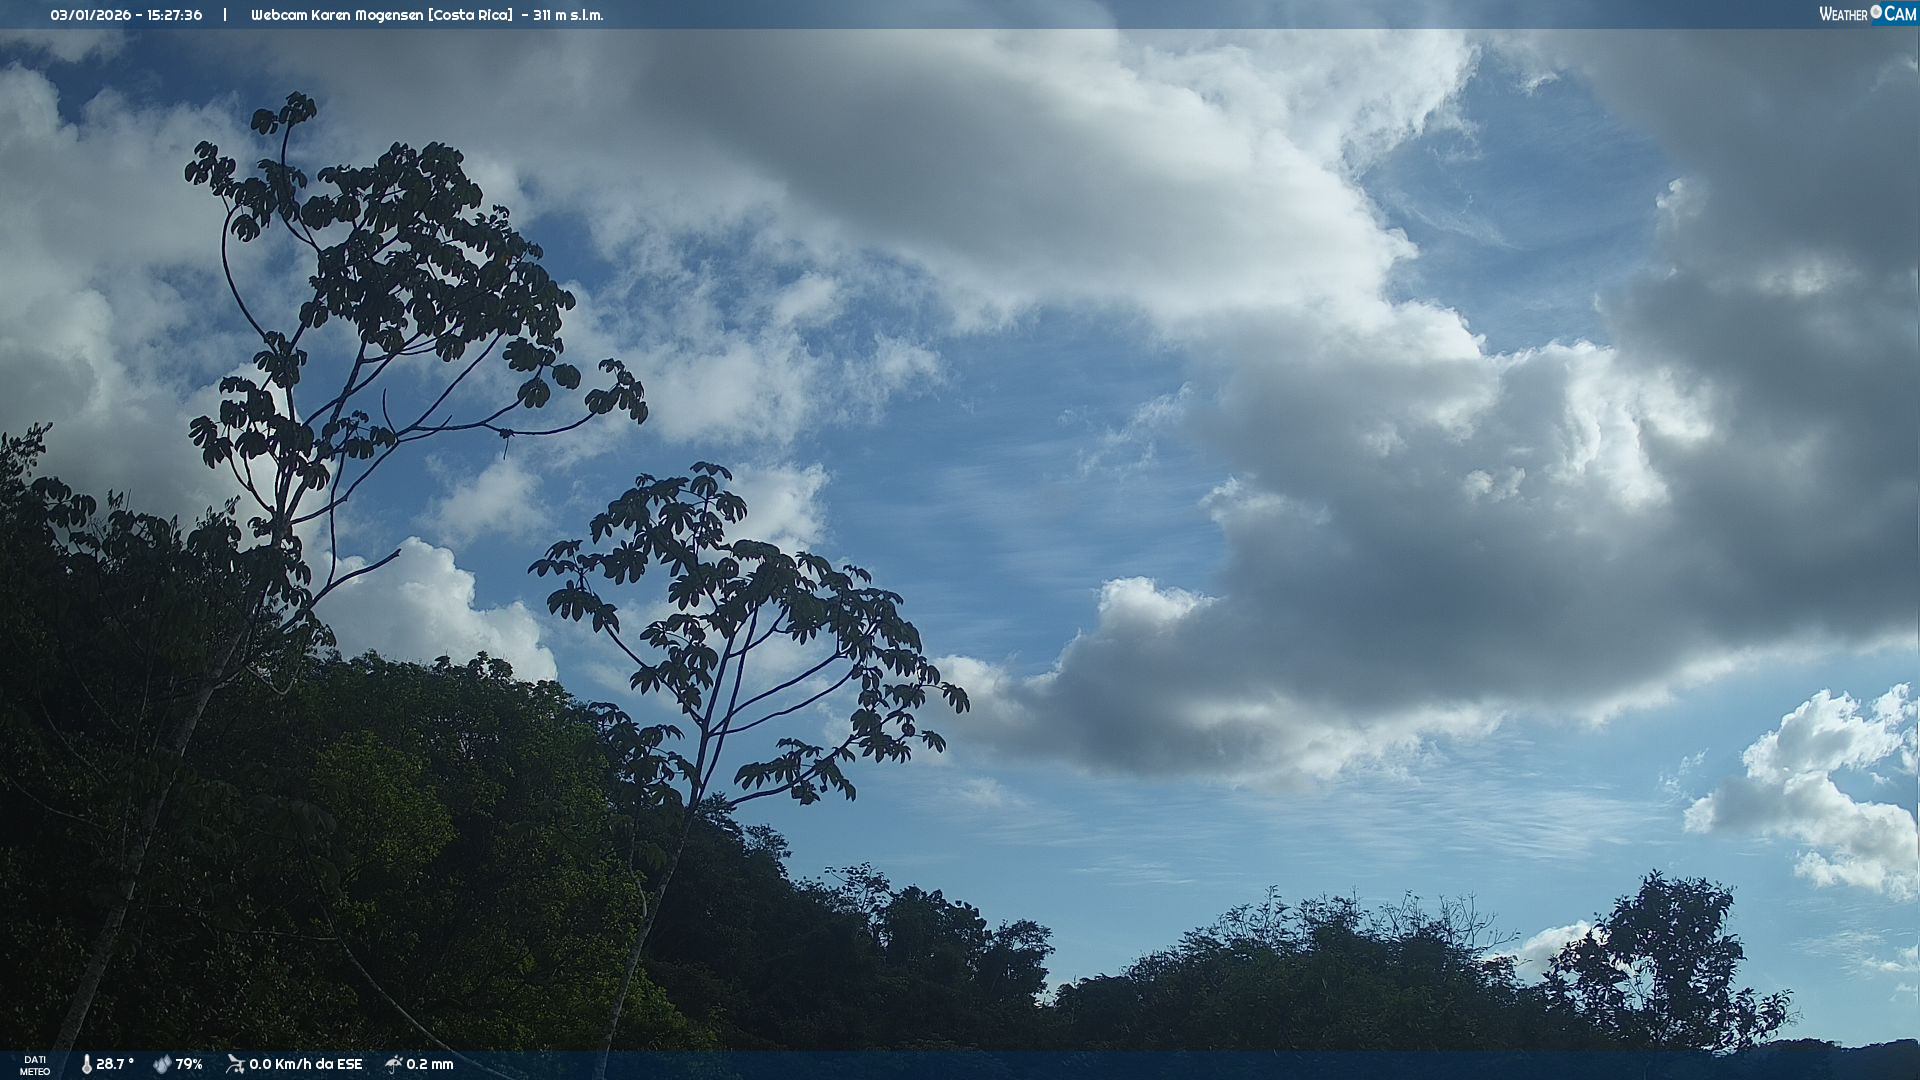Screen dimensions: 1920x1080
Task: Click the small white cloud at the right edge
Action: (x=1820, y=790)
